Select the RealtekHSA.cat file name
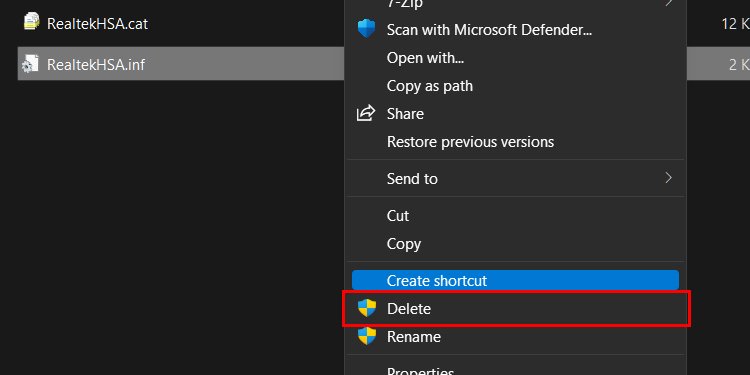 [98, 23]
